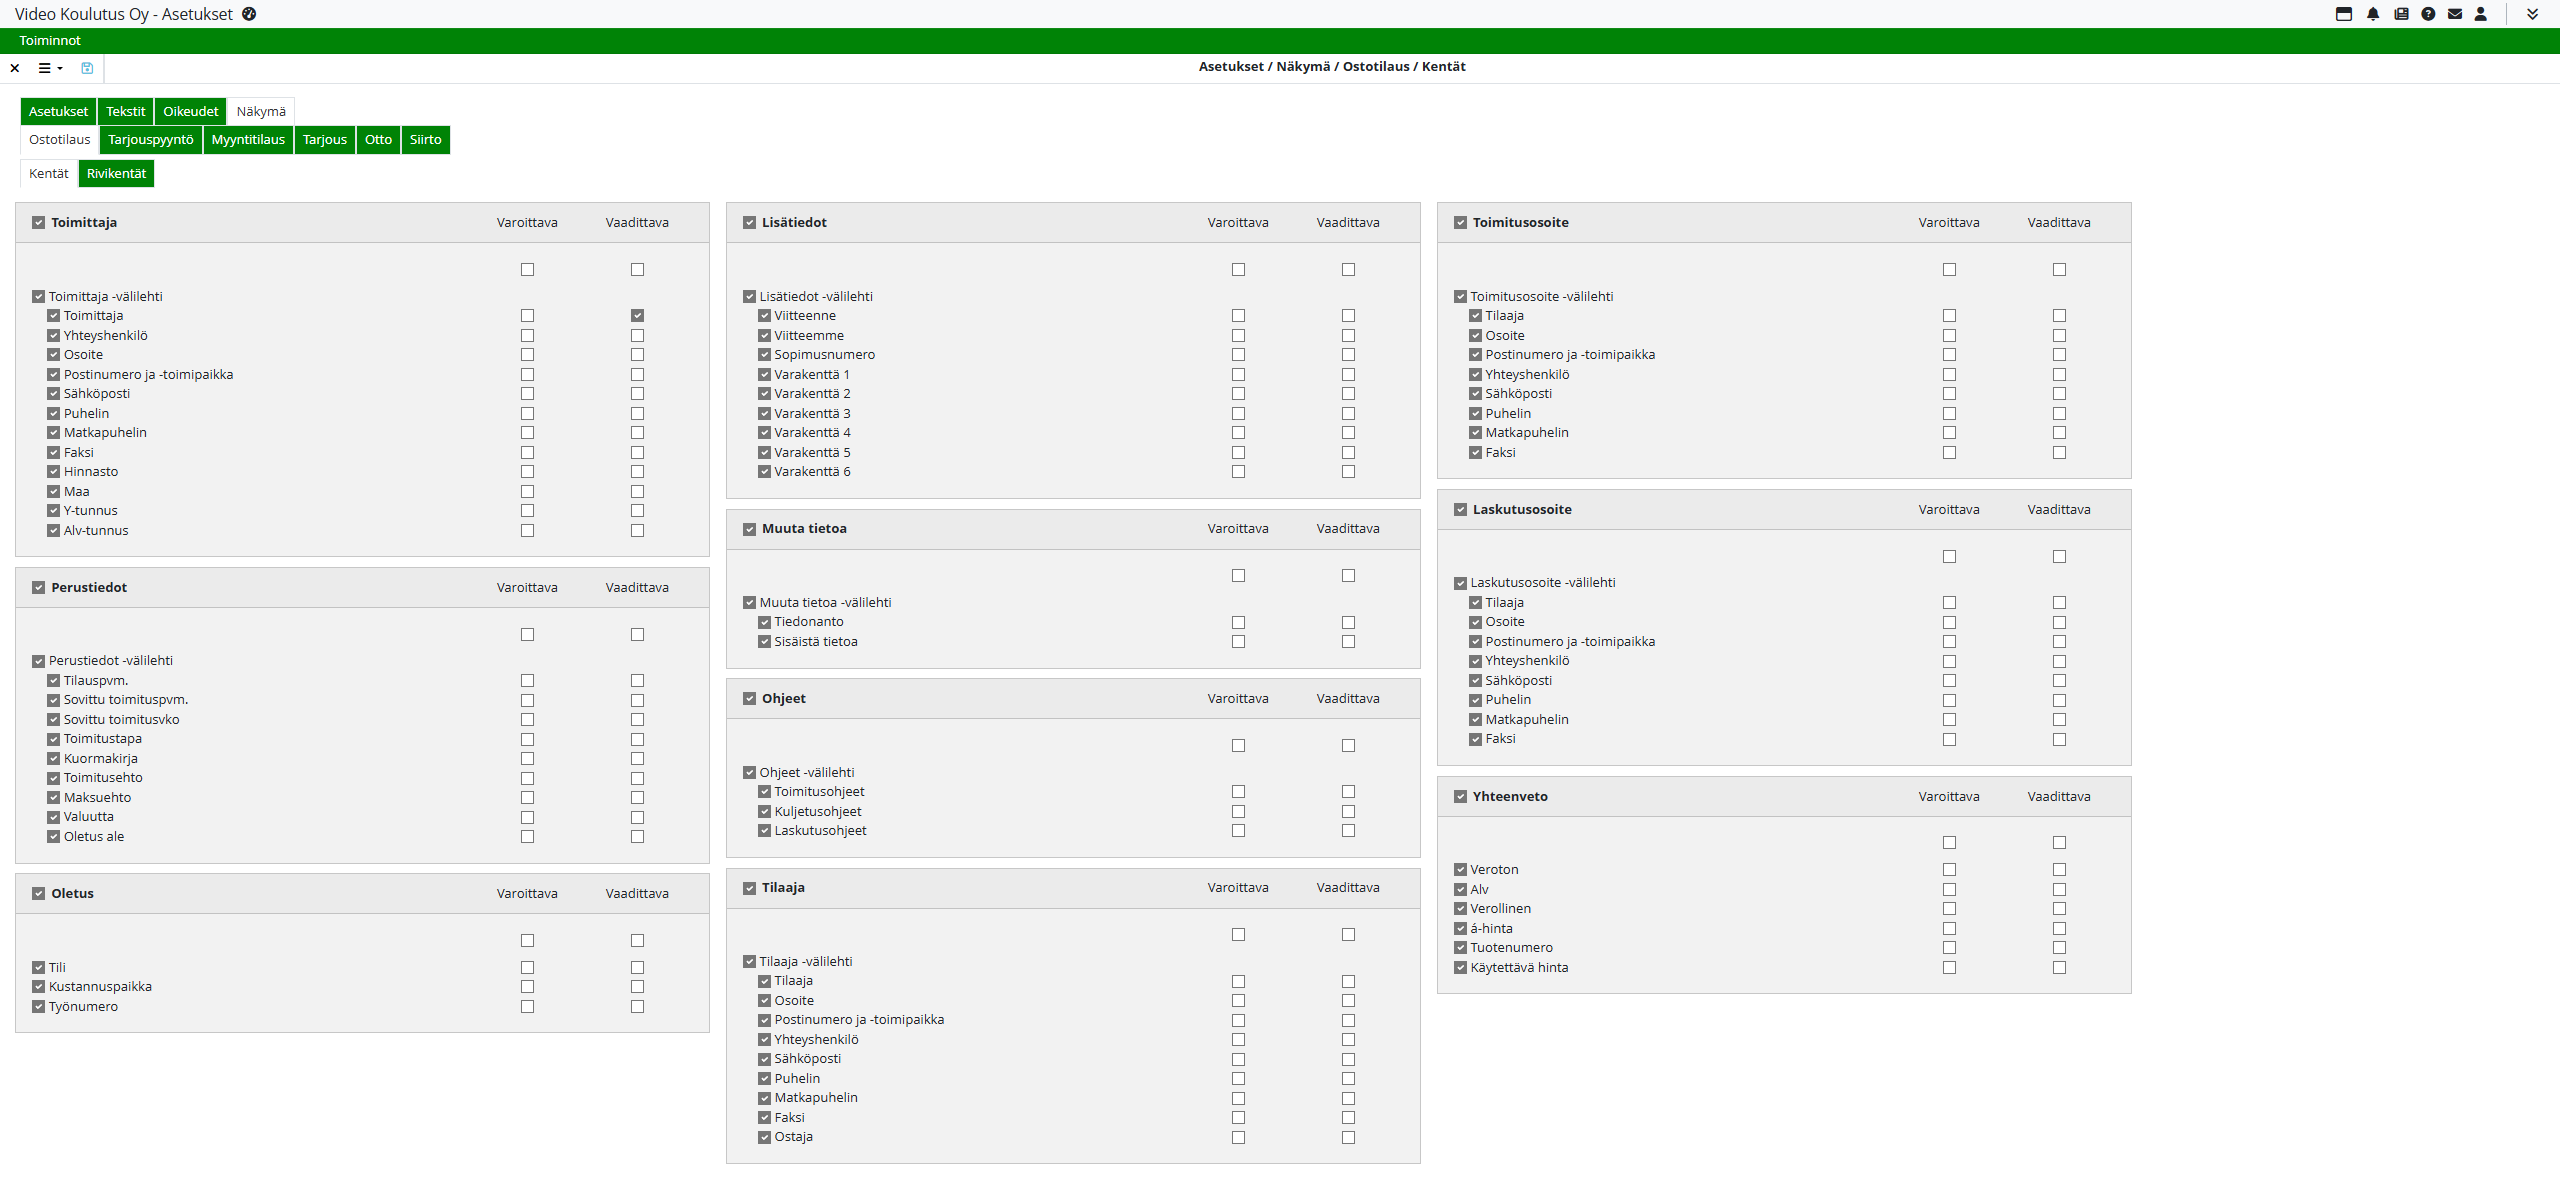Uncheck the Yhteyshenkilö field under Toimittaja

(x=54, y=336)
